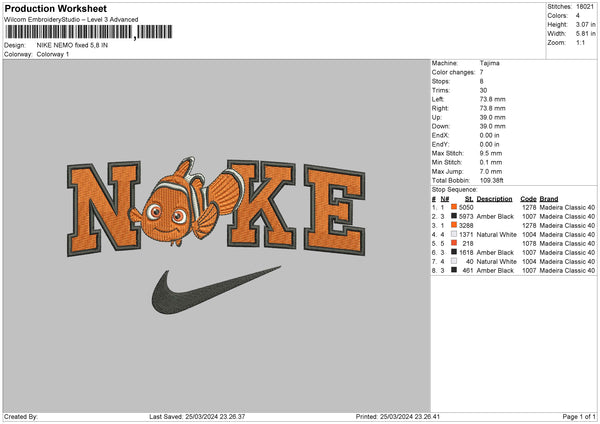This screenshot has width=600, height=424.
Task: Click "Amber Black" in stop row 2
Action: tap(495, 217)
